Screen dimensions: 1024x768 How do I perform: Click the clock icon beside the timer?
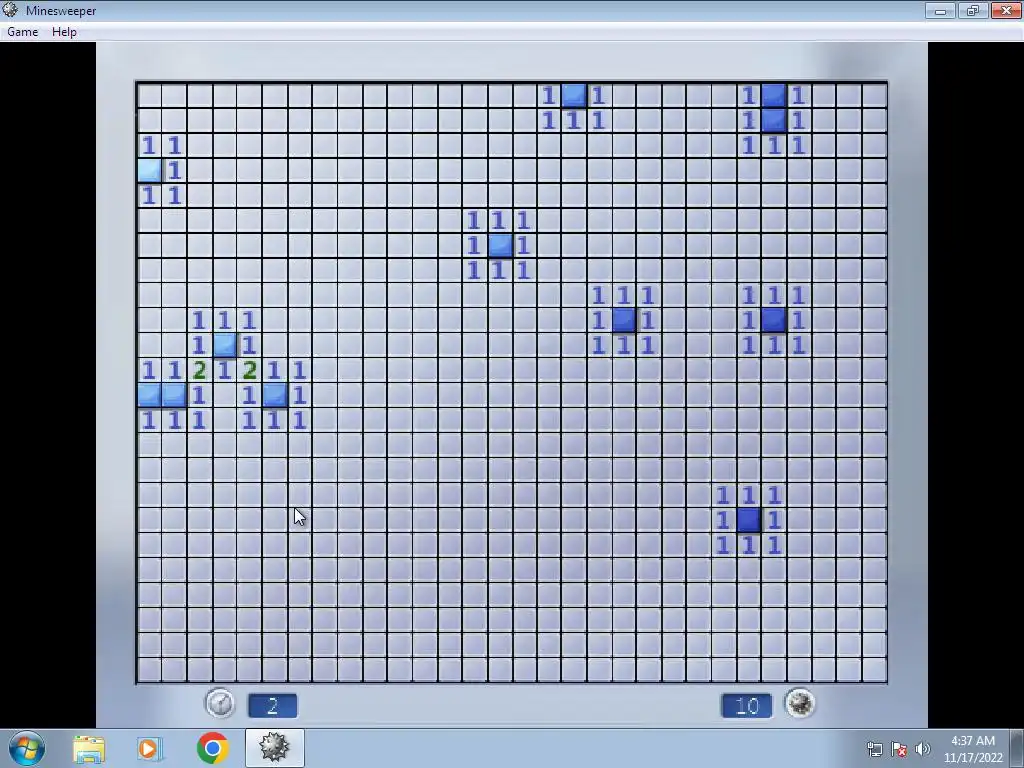click(x=220, y=704)
